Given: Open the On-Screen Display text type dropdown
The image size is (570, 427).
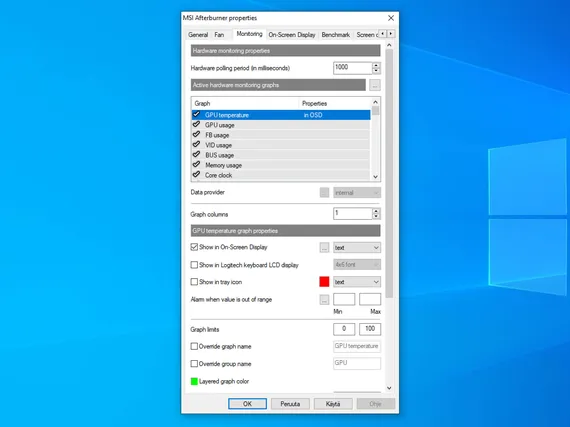Looking at the screenshot, I should tap(357, 247).
